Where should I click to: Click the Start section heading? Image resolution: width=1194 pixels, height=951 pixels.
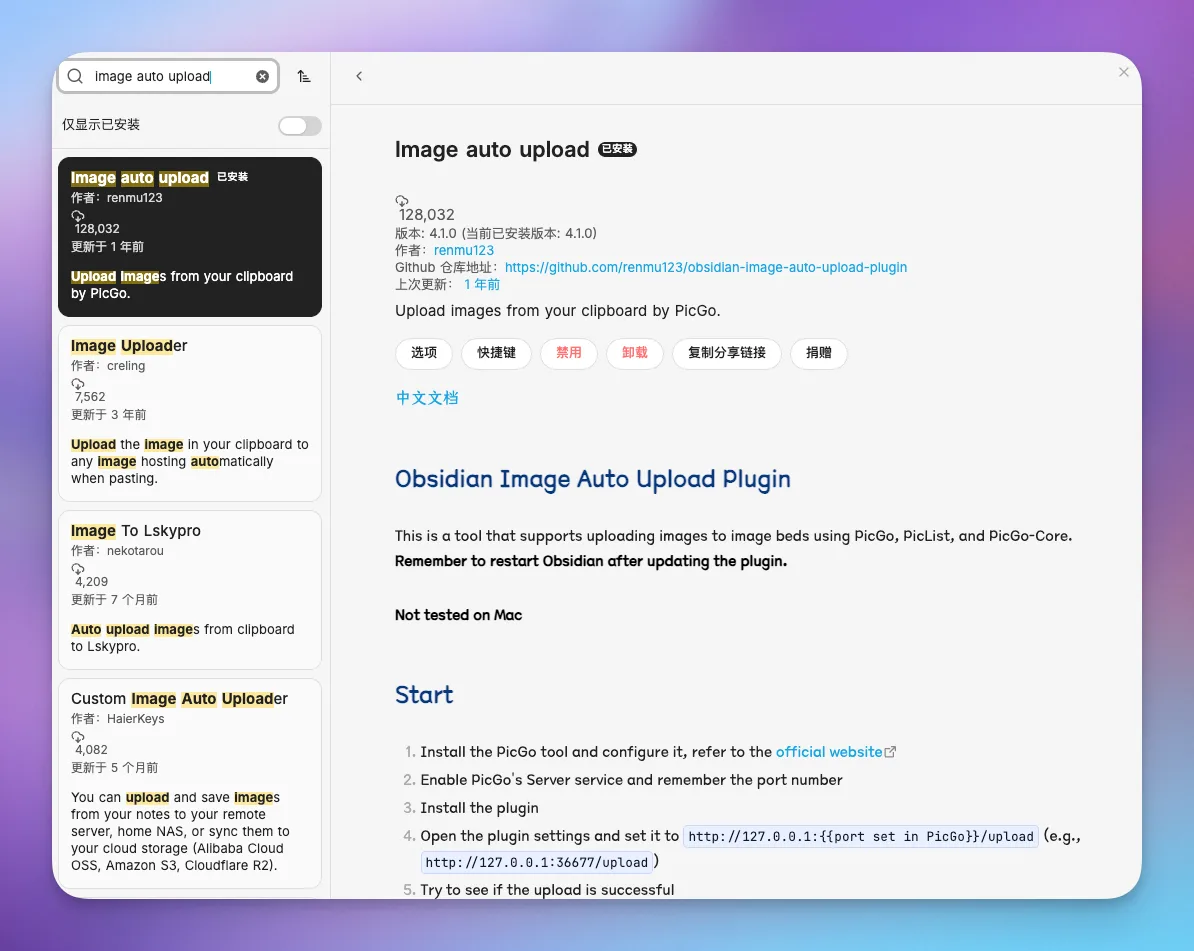coord(424,695)
